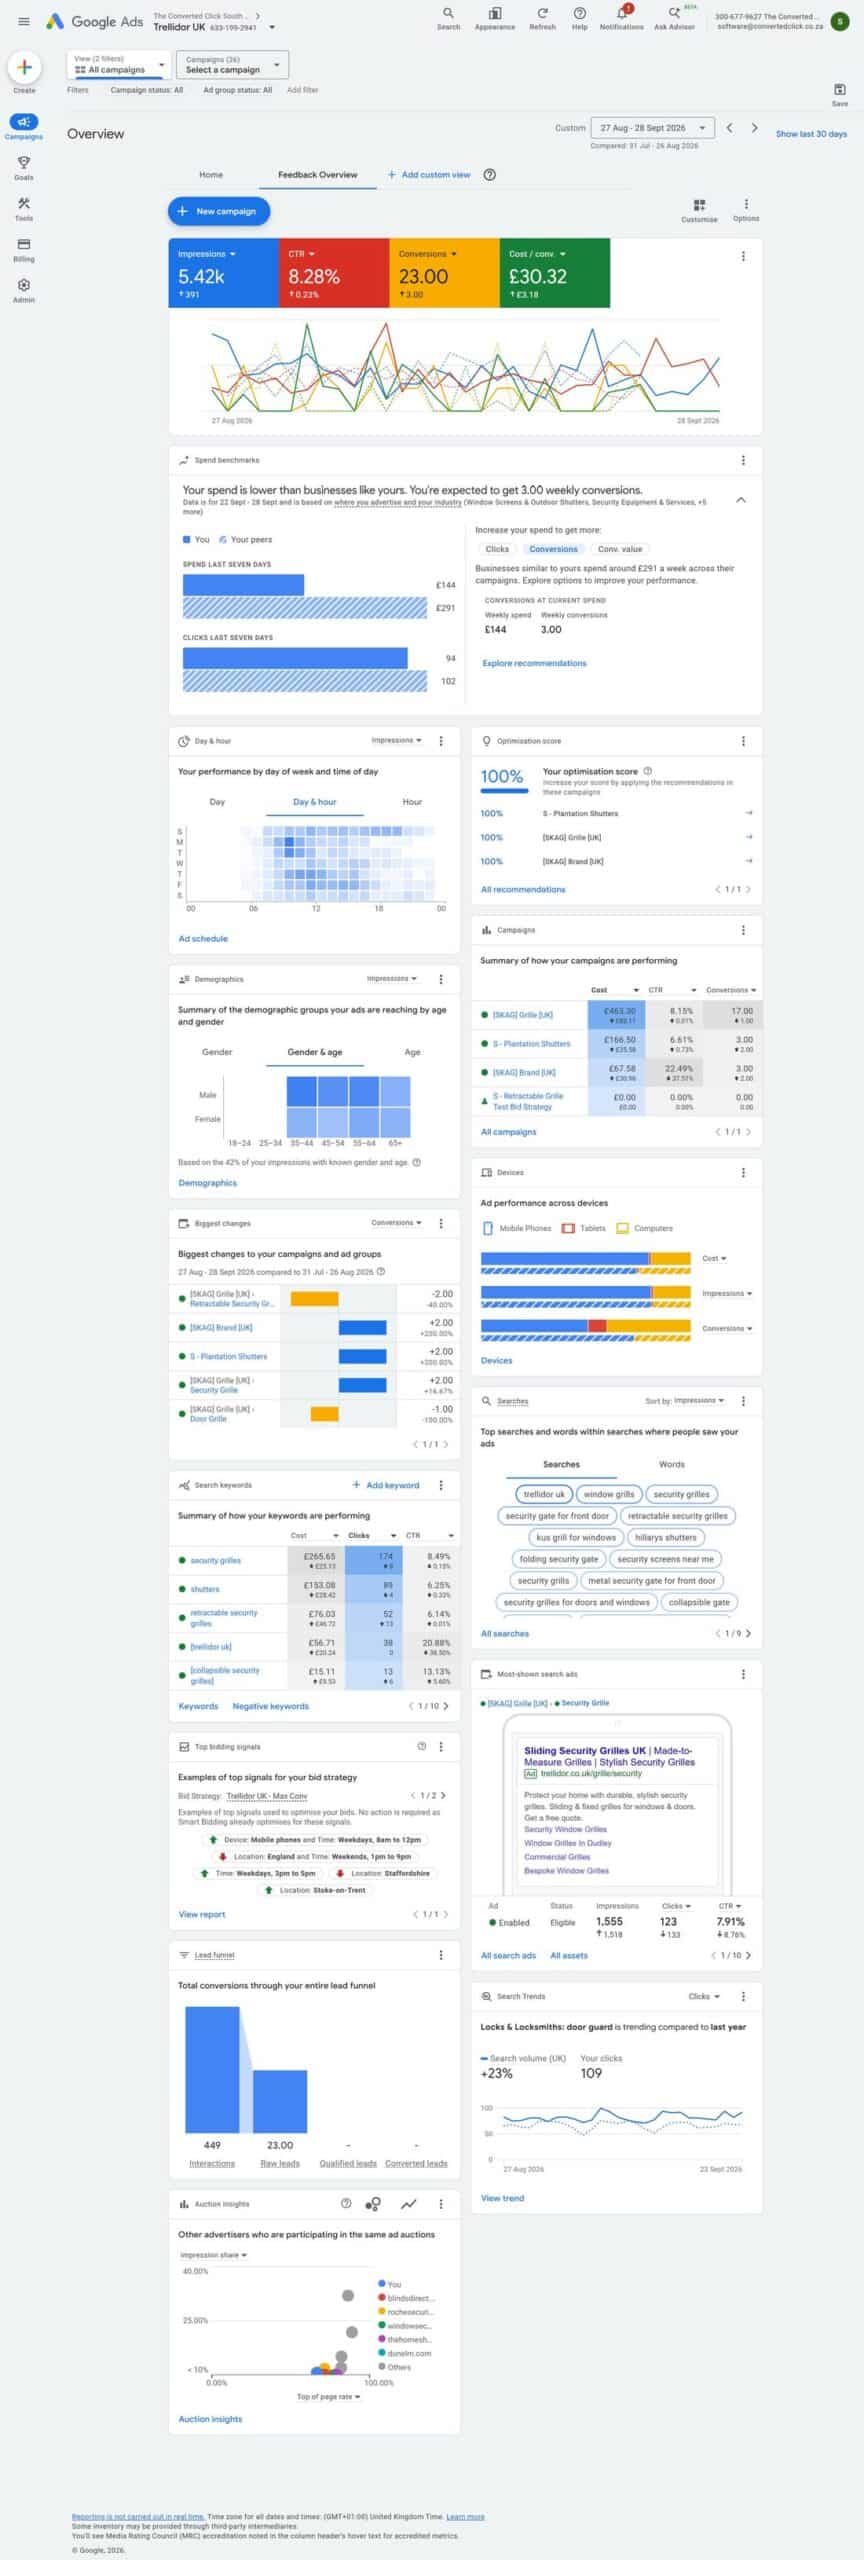Select the Hour tab in Day & hour

tap(412, 802)
